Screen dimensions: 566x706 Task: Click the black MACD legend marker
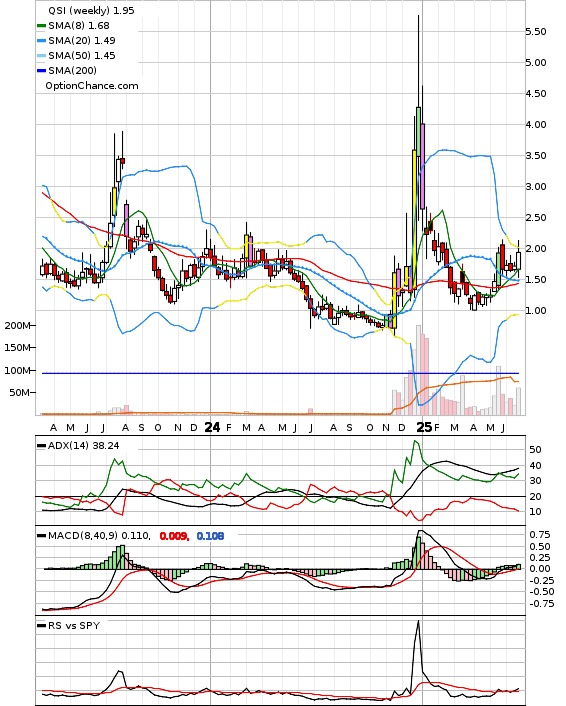click(x=41, y=536)
